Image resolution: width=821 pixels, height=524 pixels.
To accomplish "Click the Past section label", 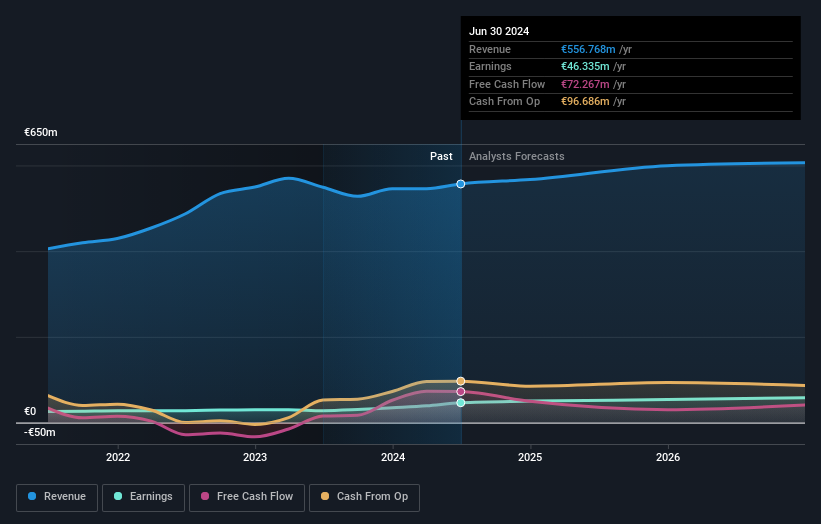I will 441,156.
